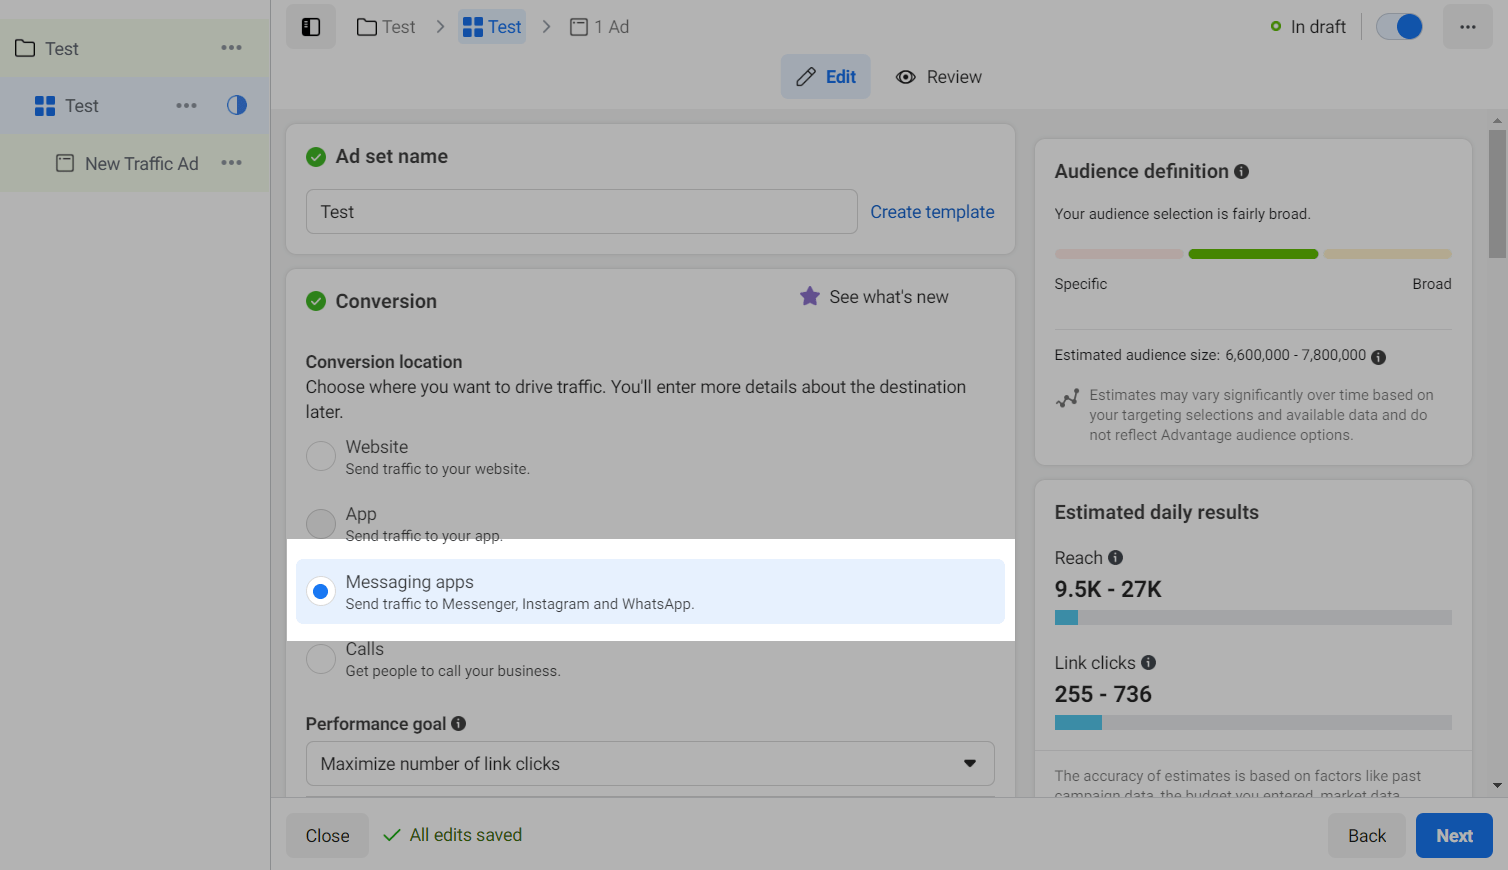Click the Next button
Viewport: 1508px width, 870px height.
1453,836
